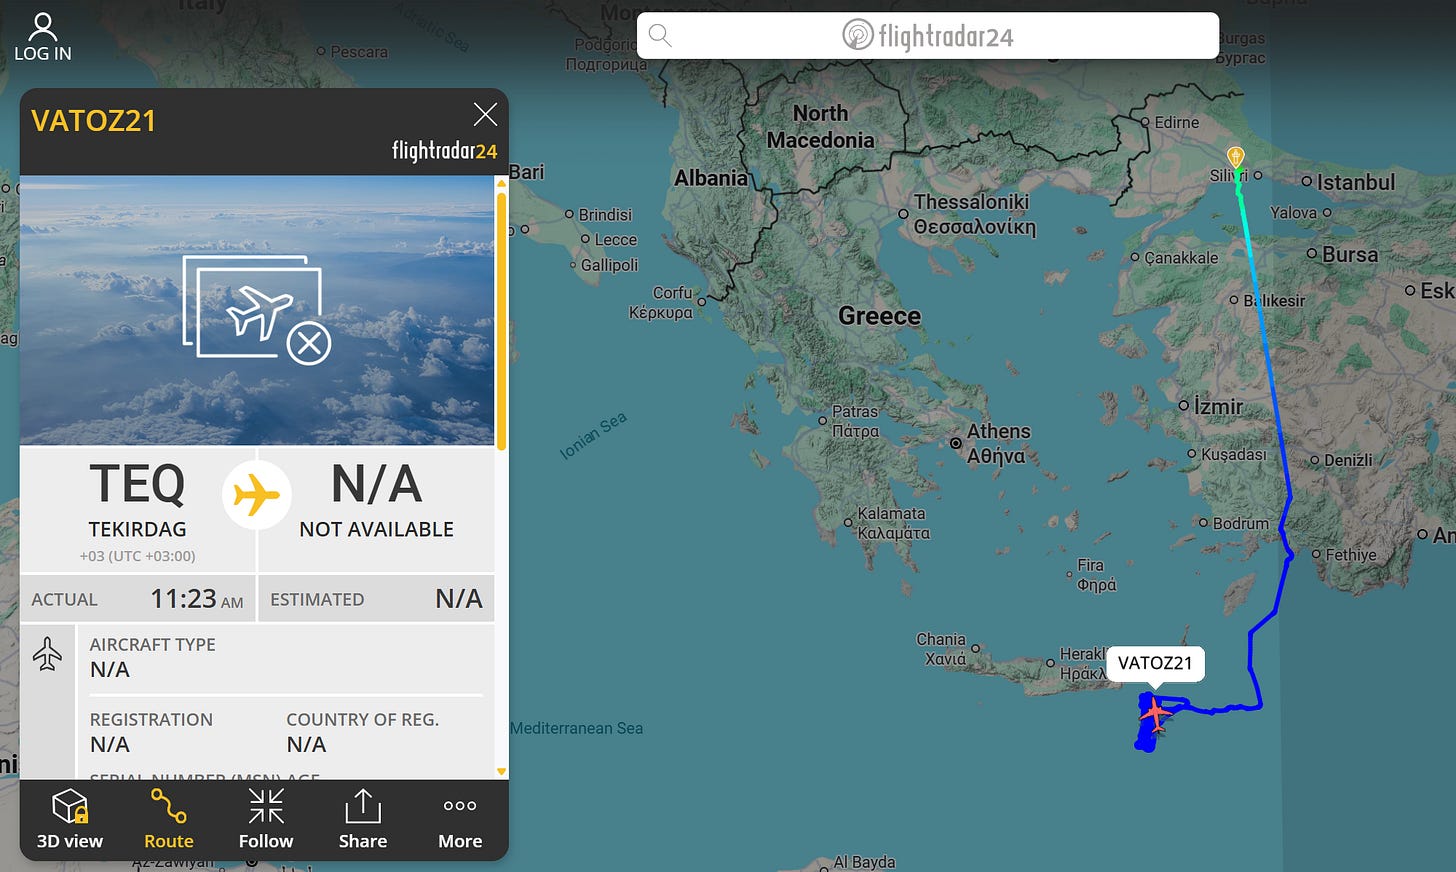
Task: Click the Greece country label
Action: (879, 316)
